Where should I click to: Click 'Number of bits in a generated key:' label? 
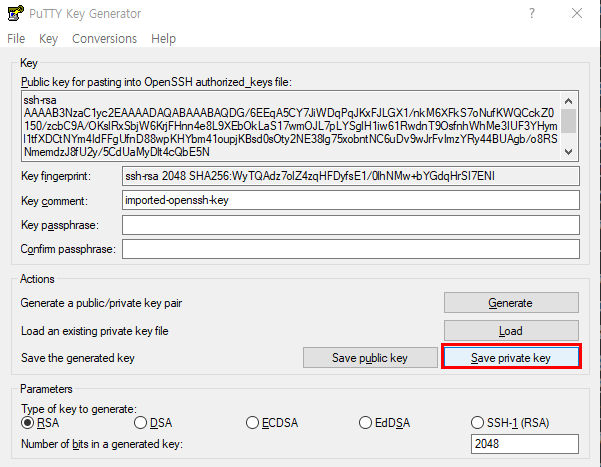click(x=102, y=444)
